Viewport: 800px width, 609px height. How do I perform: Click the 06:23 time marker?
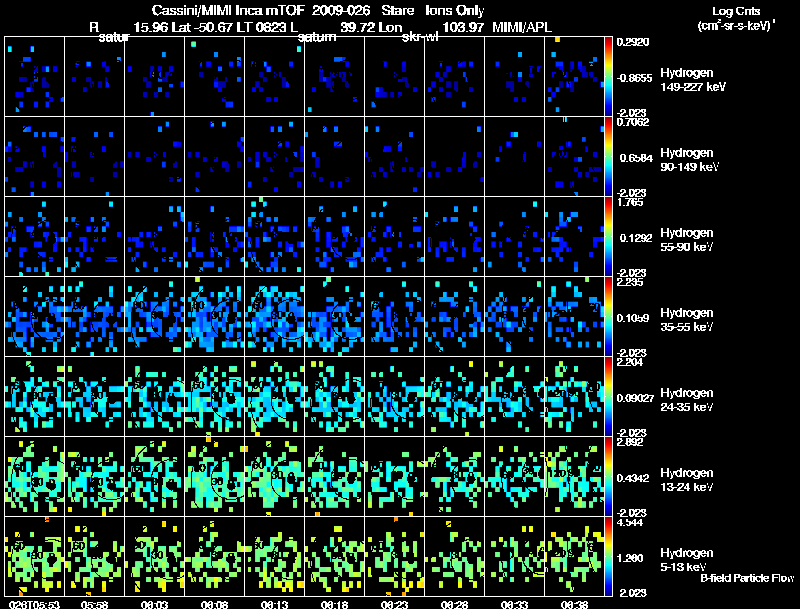[x=394, y=604]
